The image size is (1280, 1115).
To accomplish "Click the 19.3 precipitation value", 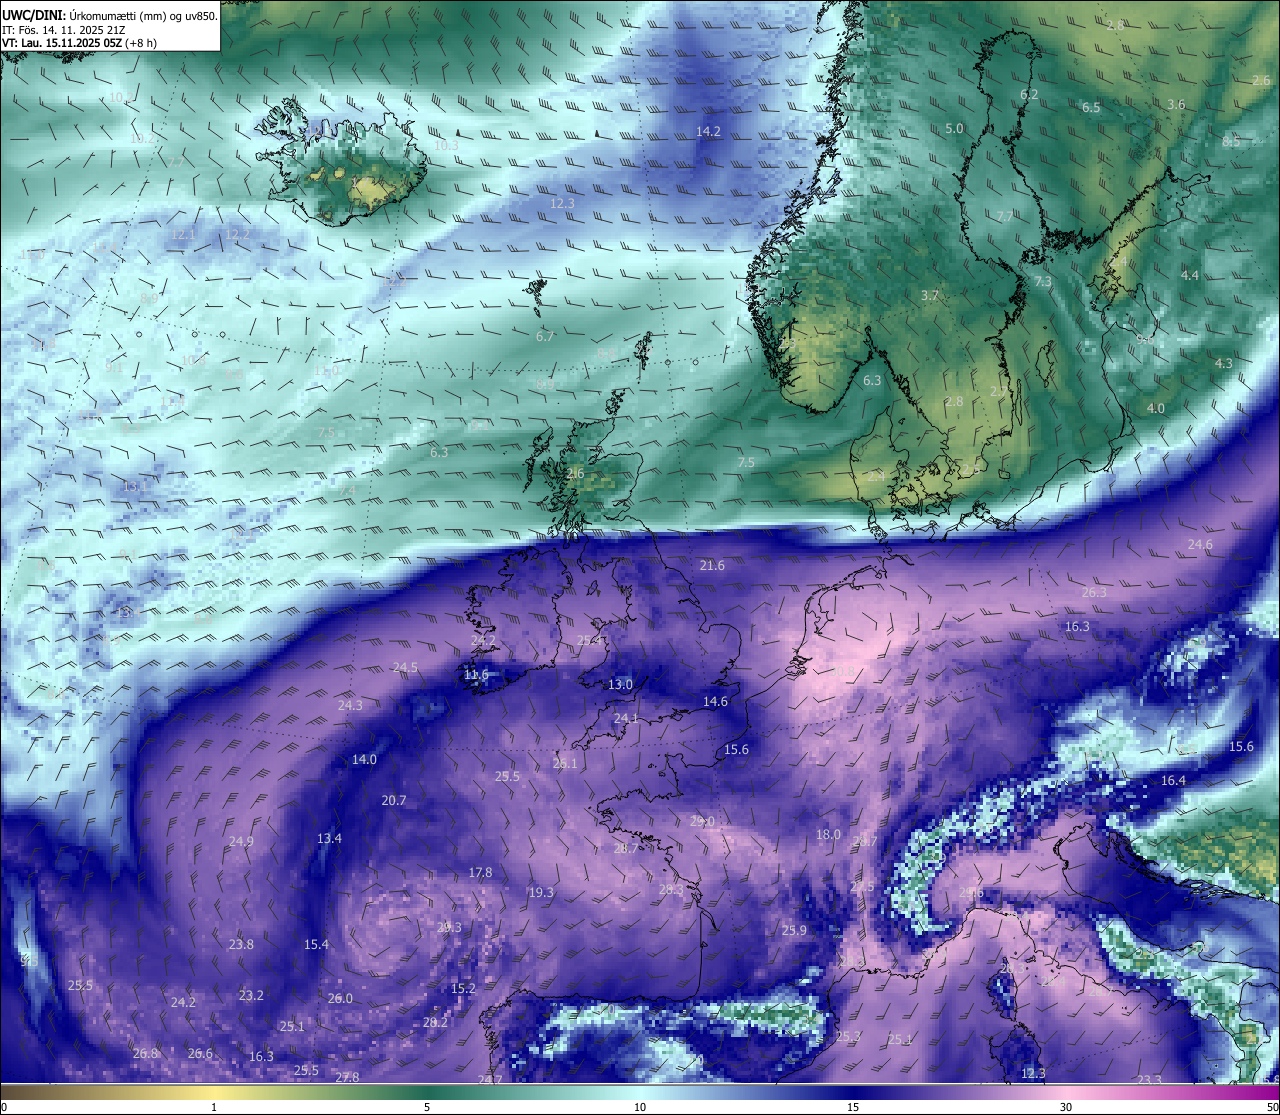I will pos(541,892).
